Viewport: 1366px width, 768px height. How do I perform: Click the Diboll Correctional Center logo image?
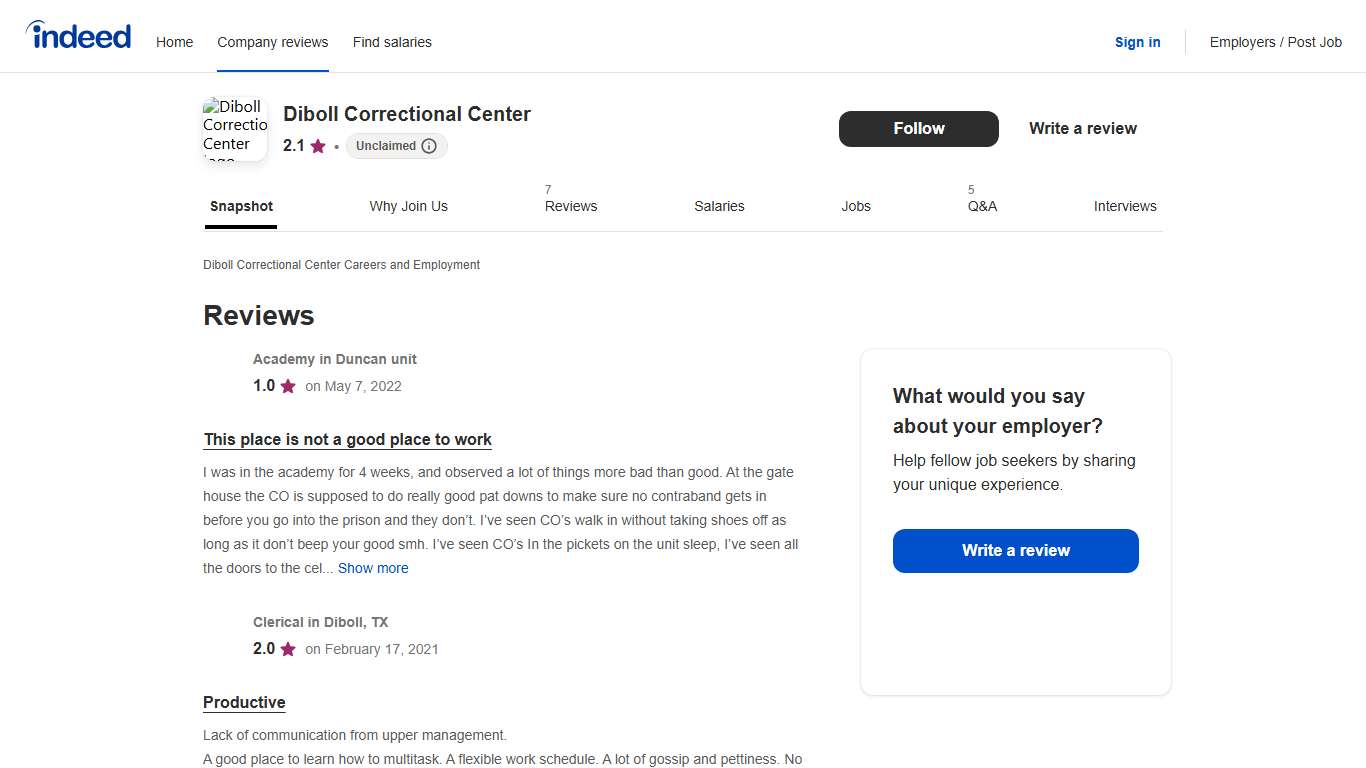(235, 129)
